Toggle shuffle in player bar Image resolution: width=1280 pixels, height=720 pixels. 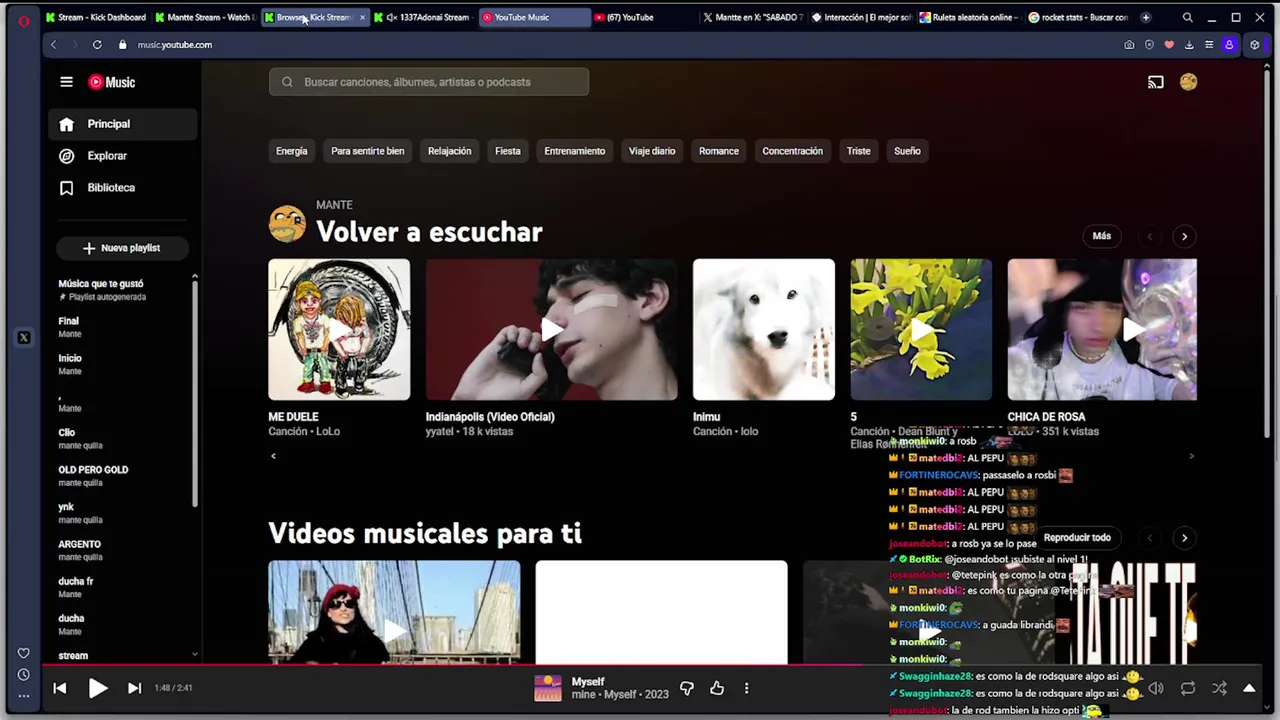pyautogui.click(x=1219, y=688)
